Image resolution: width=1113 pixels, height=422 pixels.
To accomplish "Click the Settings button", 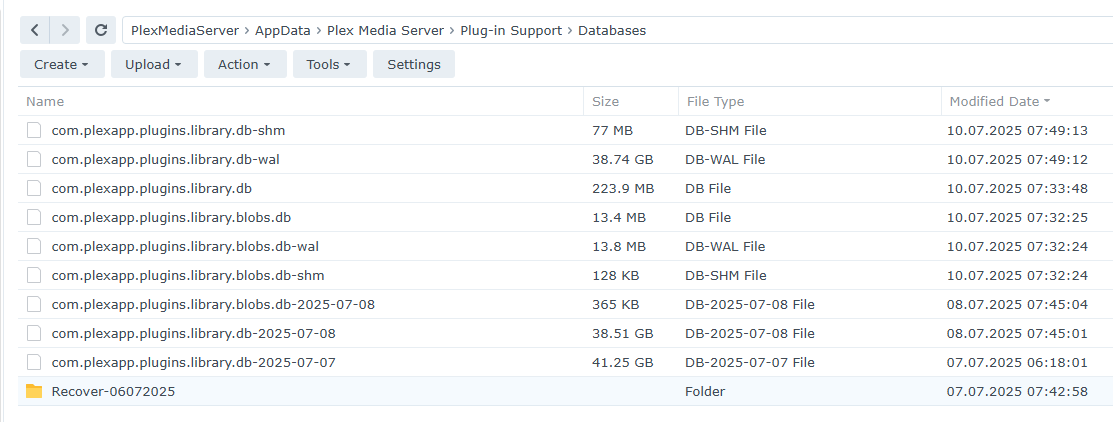I will [x=414, y=64].
